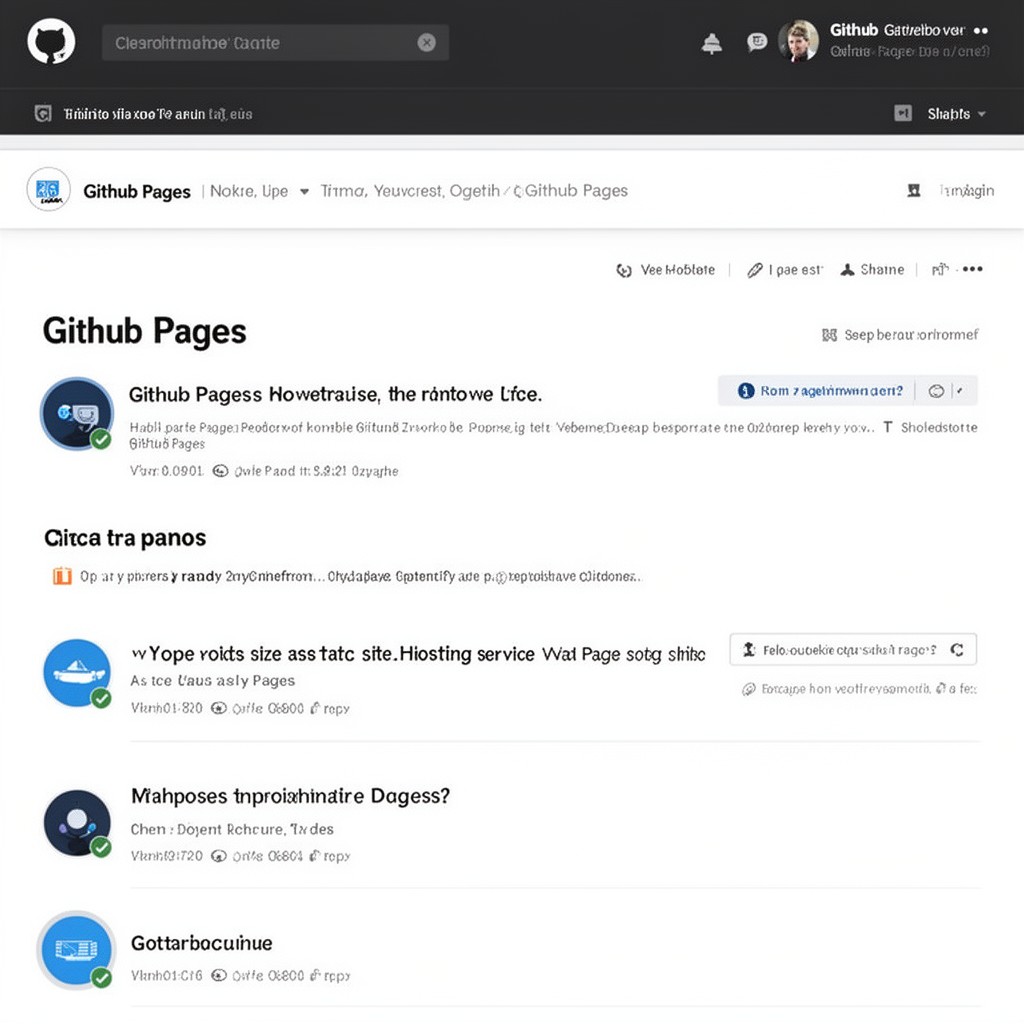Click As tce Uaus asly Pages subtitle
The image size is (1024, 1024).
point(212,680)
